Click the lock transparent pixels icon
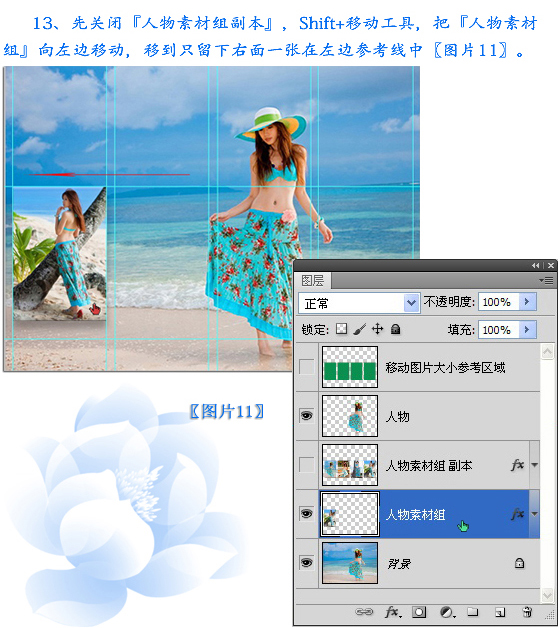560x628 pixels. coord(341,329)
